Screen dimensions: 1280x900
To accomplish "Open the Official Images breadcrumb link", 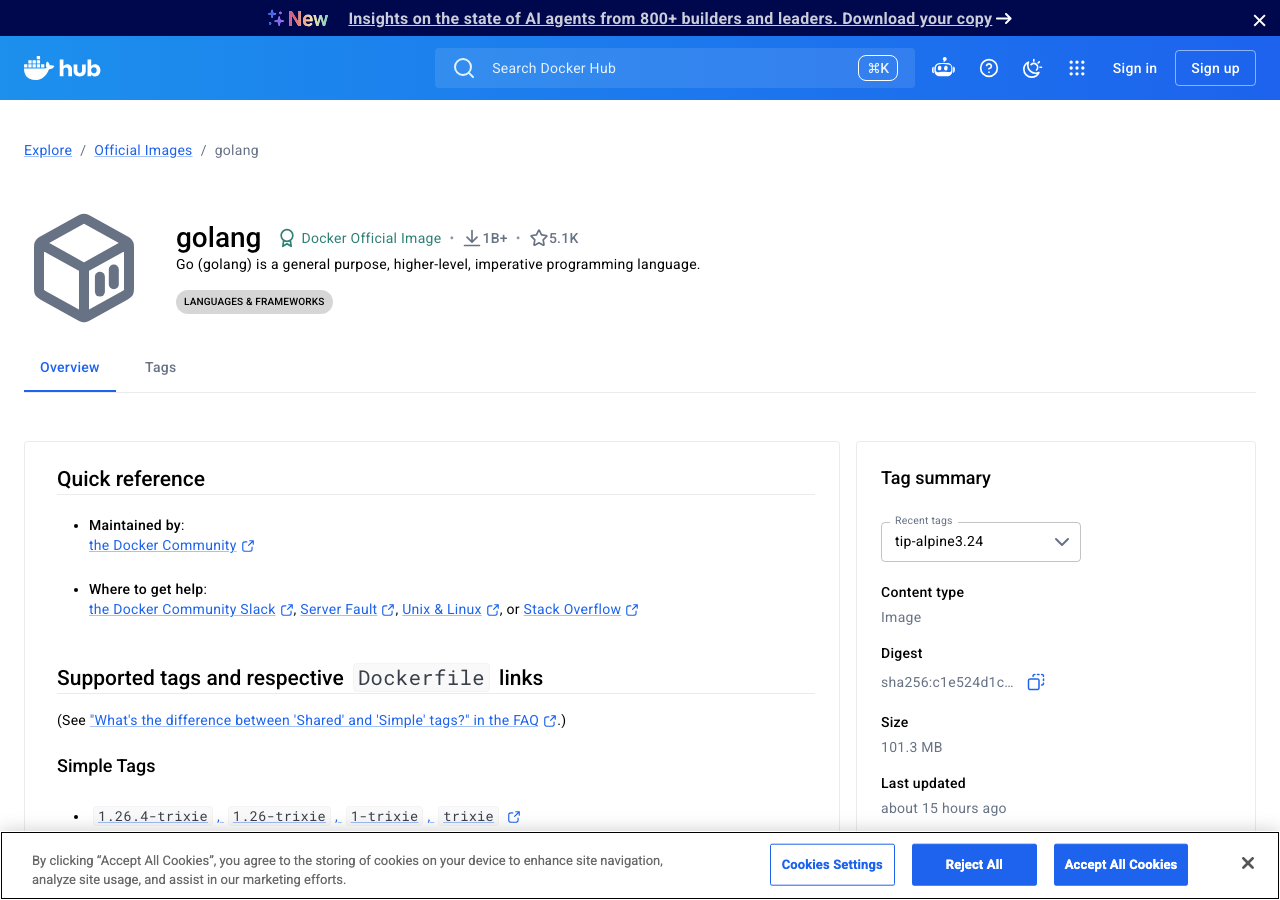I will pos(143,150).
